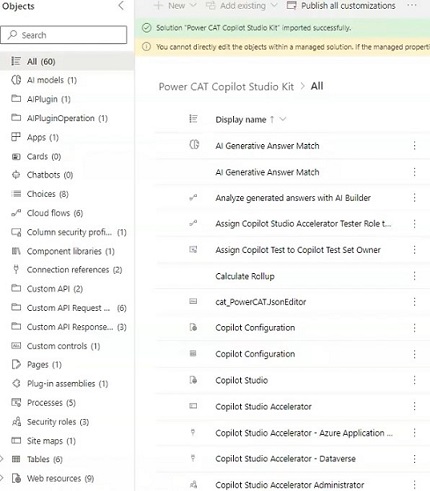The image size is (430, 491).
Task: Click the ellipsis overflow in the command bar
Action: click(412, 5)
